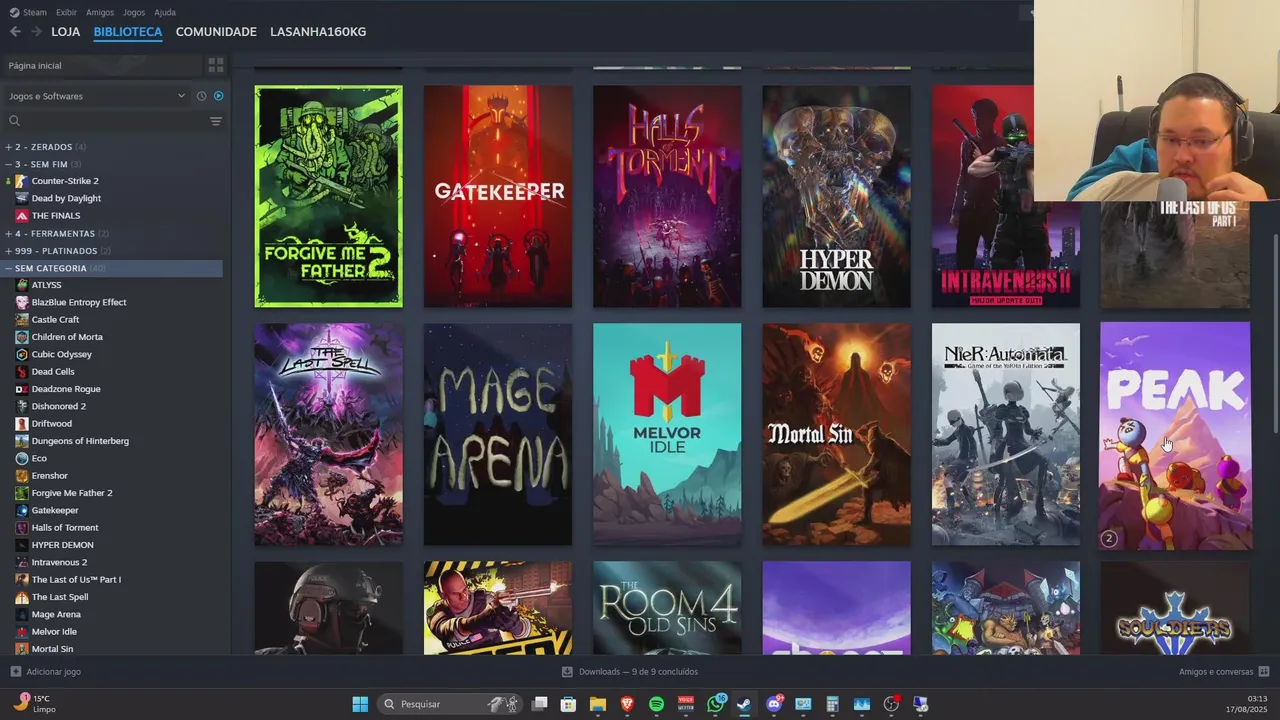Go to Página inicial
This screenshot has width=1280, height=720.
point(100,65)
